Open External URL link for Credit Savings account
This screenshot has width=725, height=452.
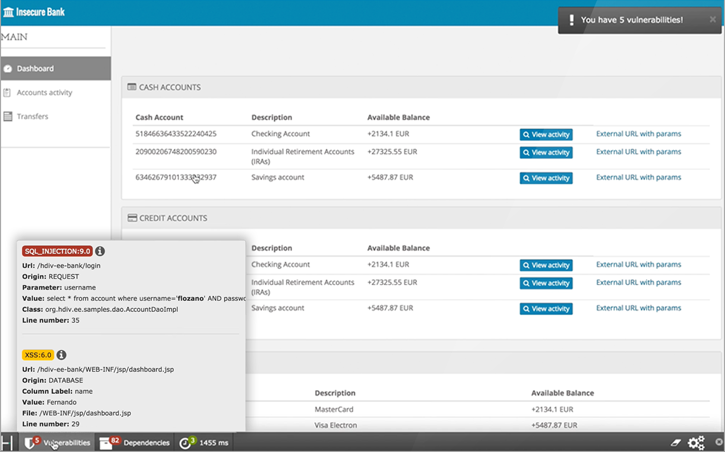point(639,308)
